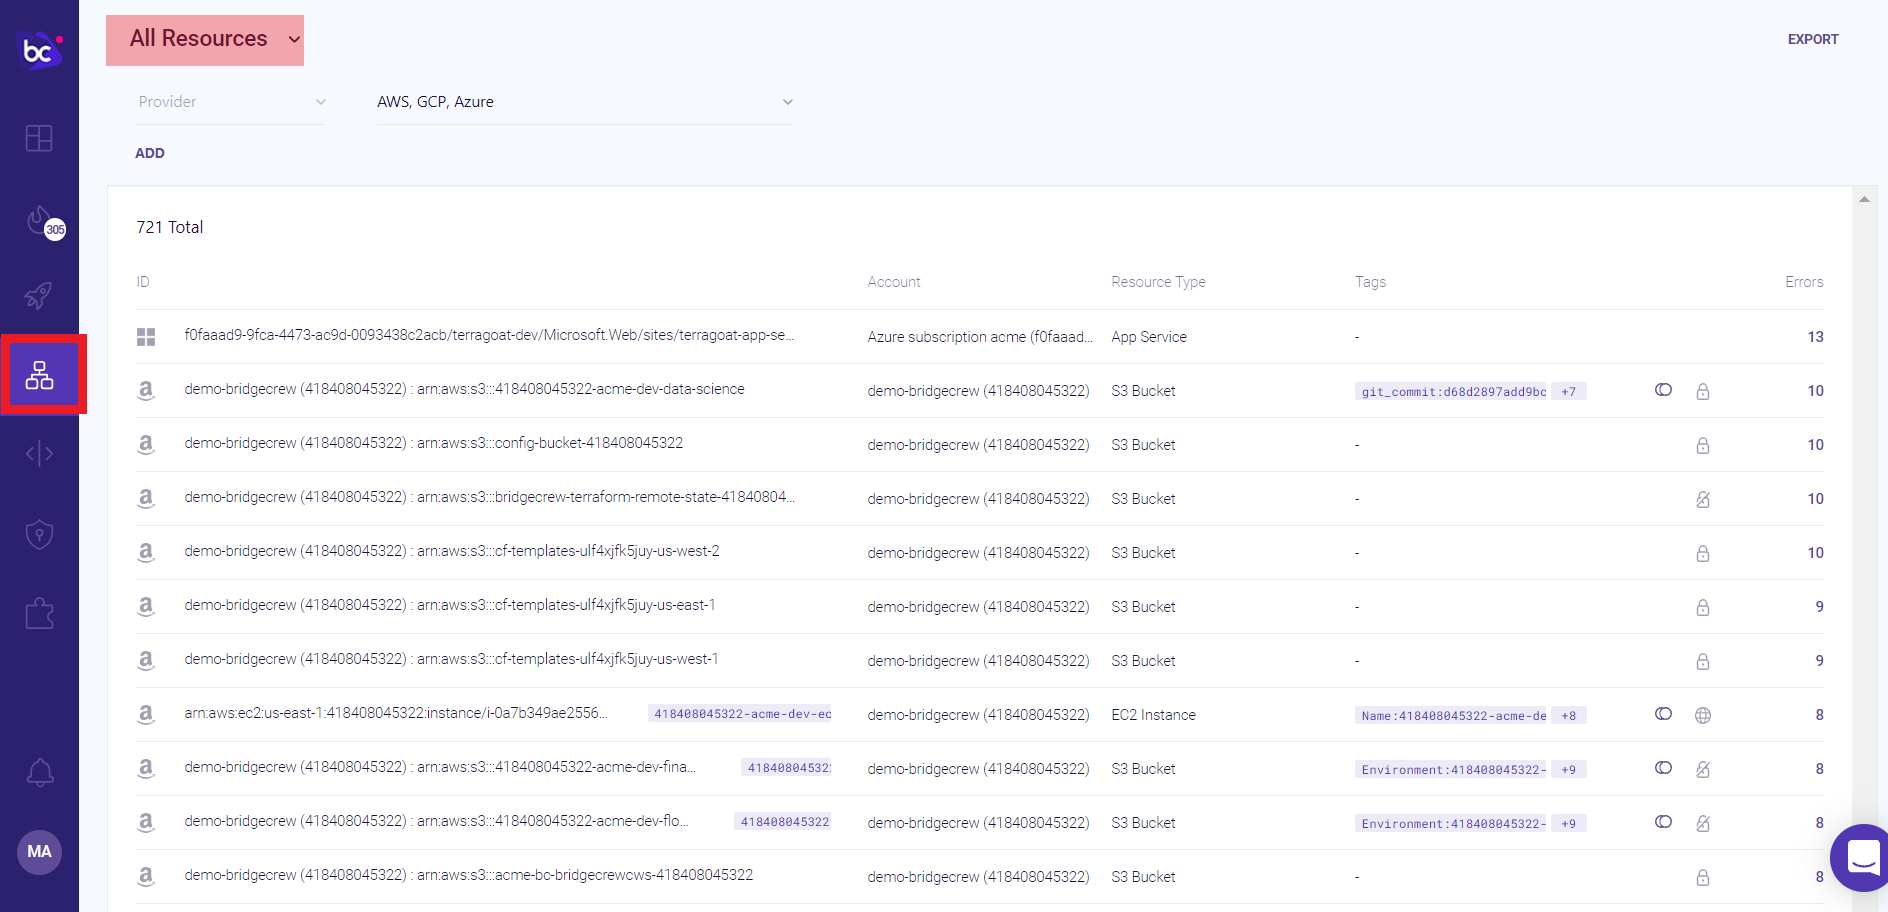The image size is (1888, 912).
Task: Open the puzzle piece integrations icon
Action: (39, 613)
